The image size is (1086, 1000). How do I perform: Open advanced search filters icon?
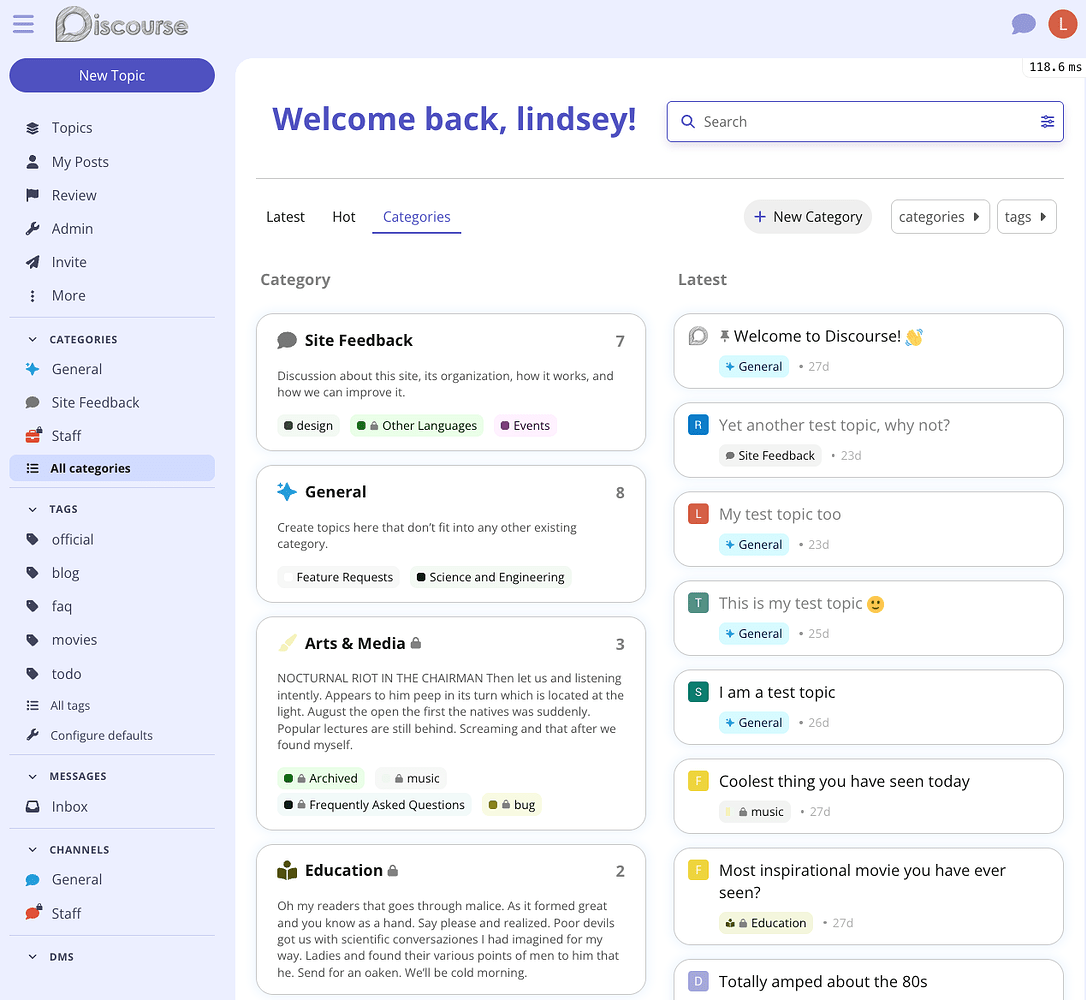point(1047,122)
